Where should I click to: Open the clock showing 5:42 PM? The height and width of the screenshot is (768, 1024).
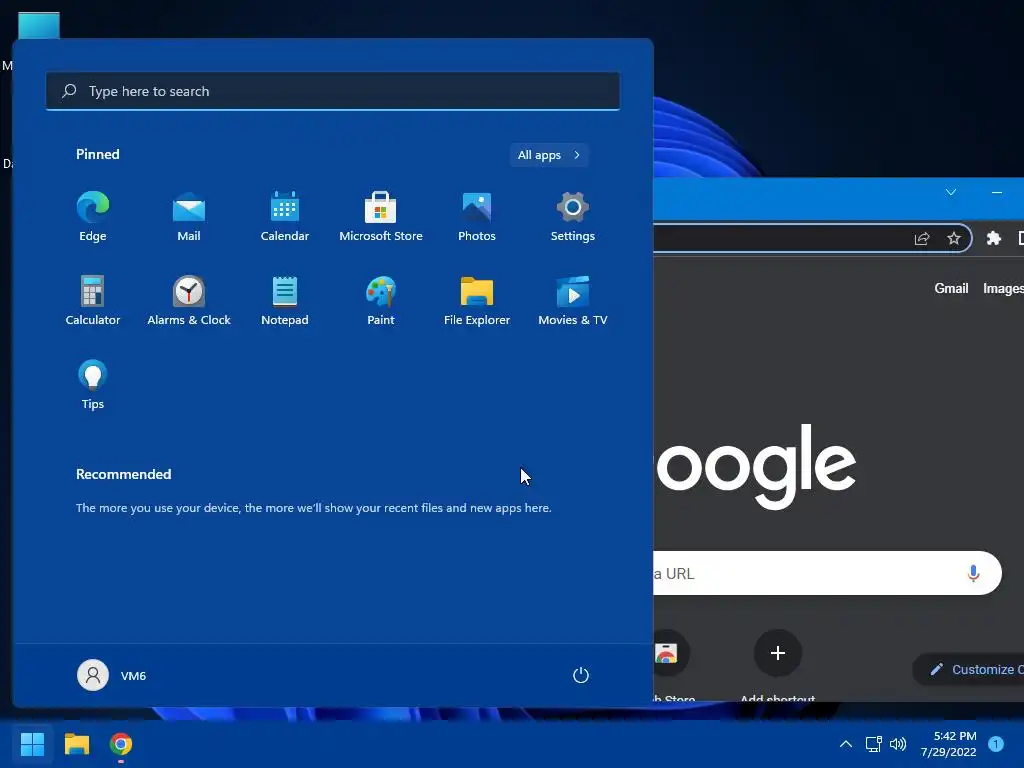[948, 744]
